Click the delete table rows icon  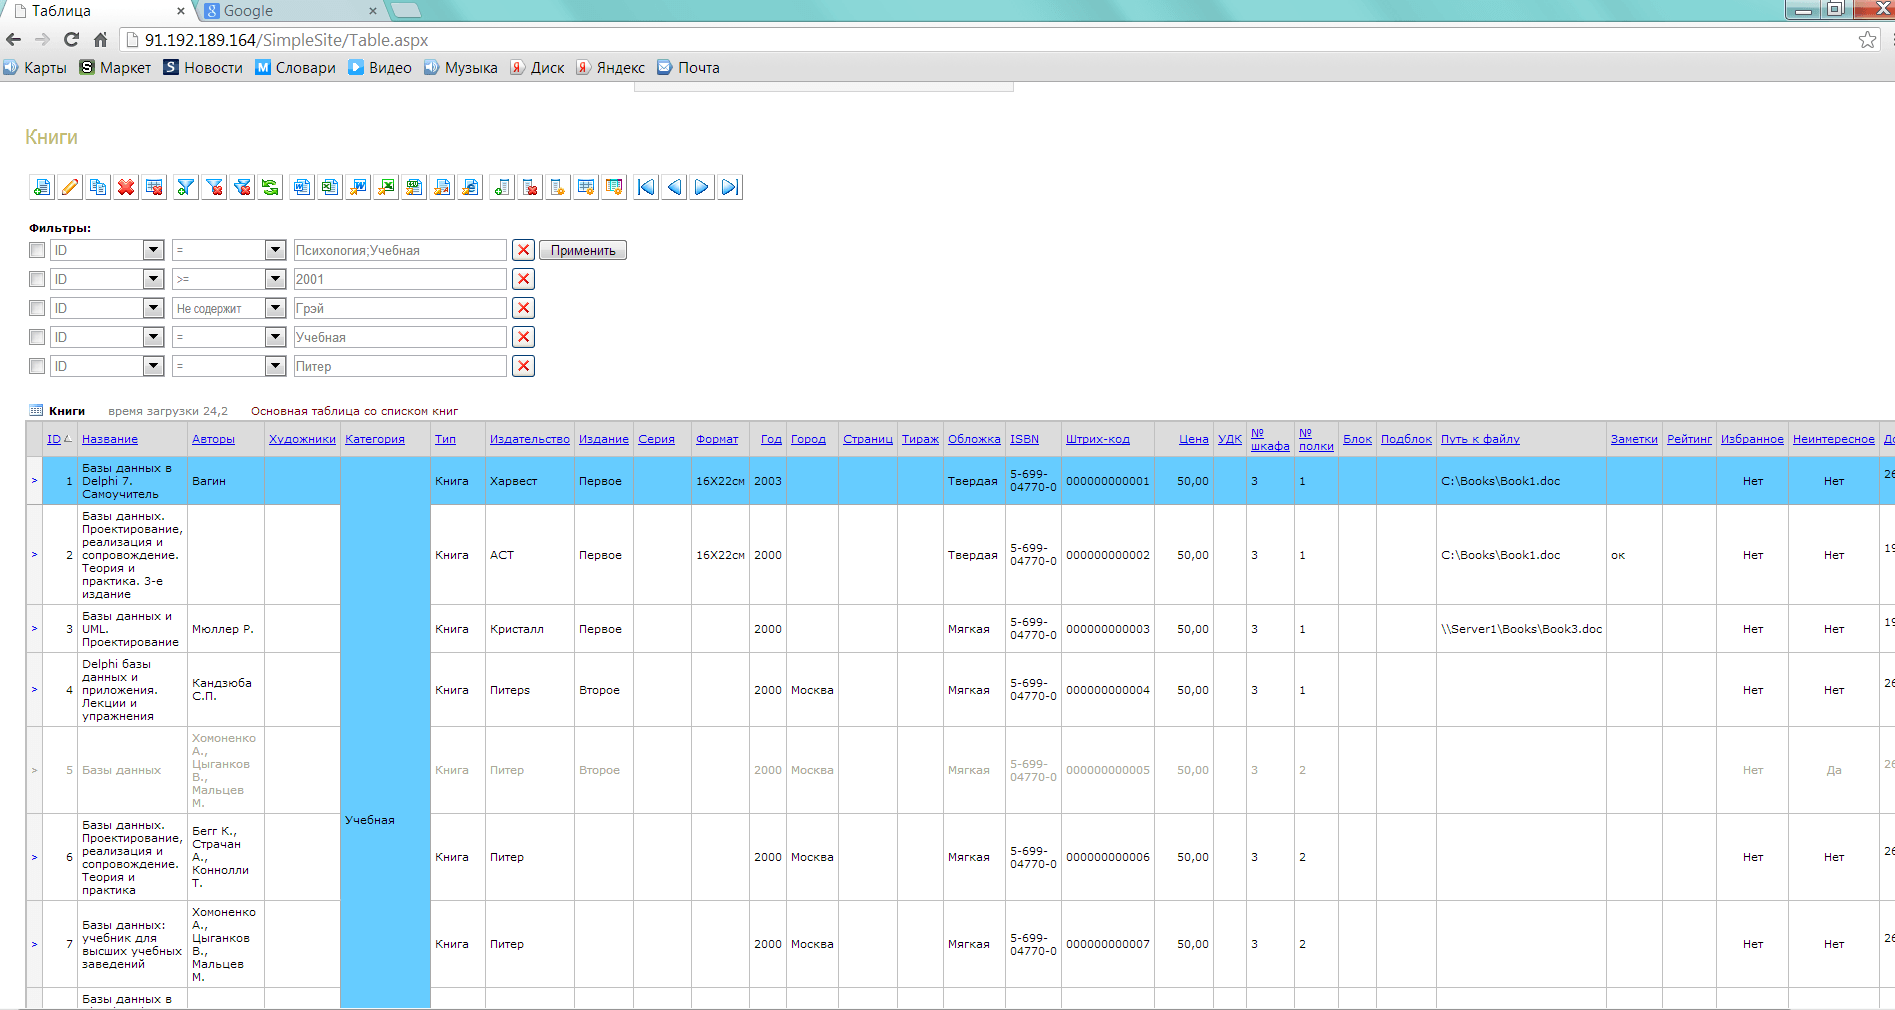(x=154, y=187)
